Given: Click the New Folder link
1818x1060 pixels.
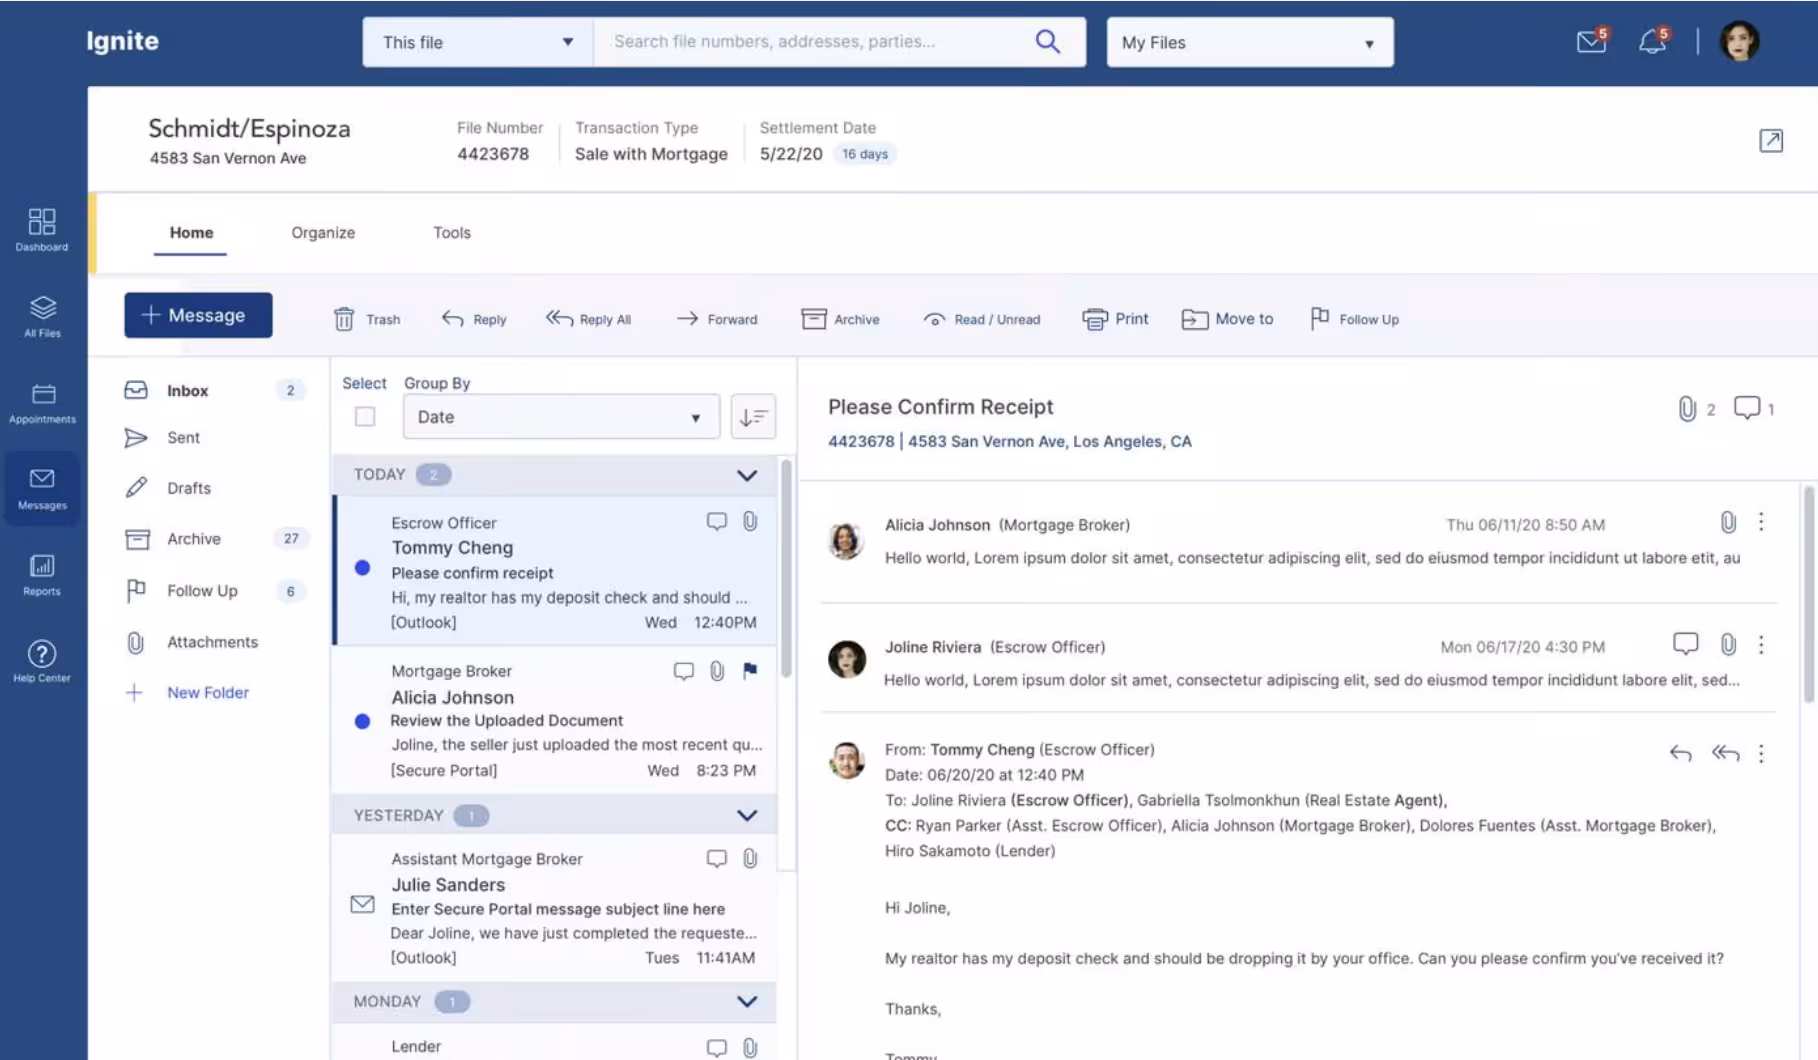Looking at the screenshot, I should click(x=207, y=693).
